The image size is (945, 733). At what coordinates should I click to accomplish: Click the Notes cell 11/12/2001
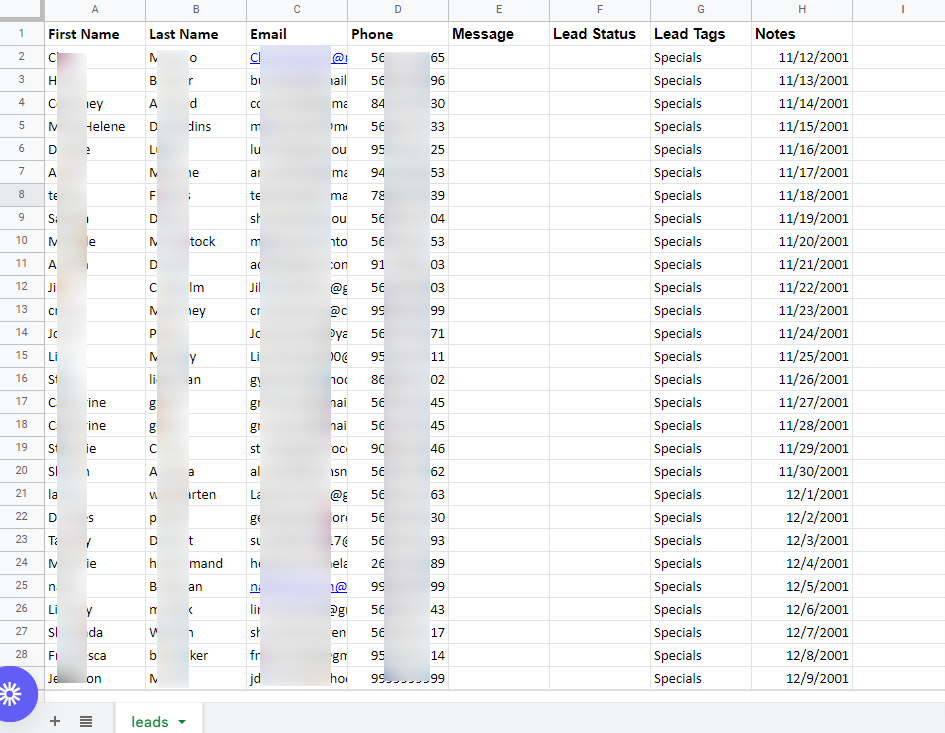802,57
